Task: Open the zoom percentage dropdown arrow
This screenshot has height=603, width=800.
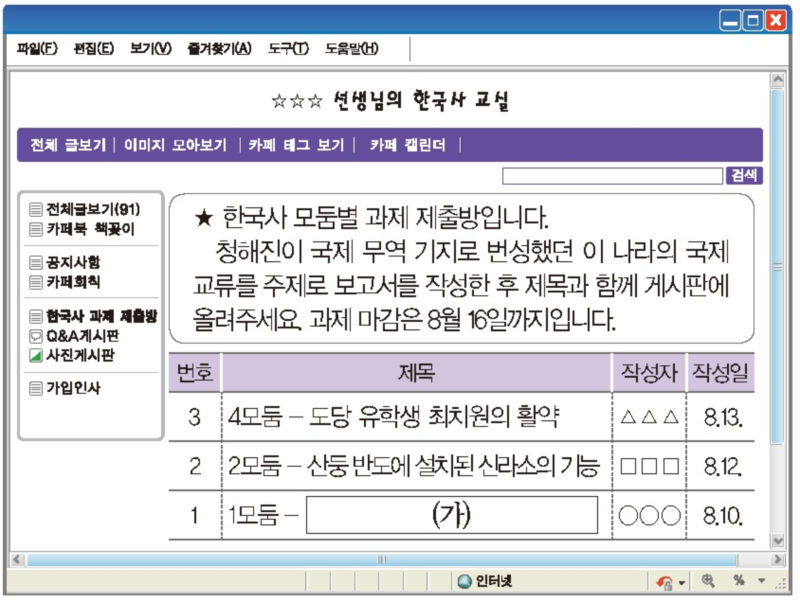Action: [x=760, y=582]
